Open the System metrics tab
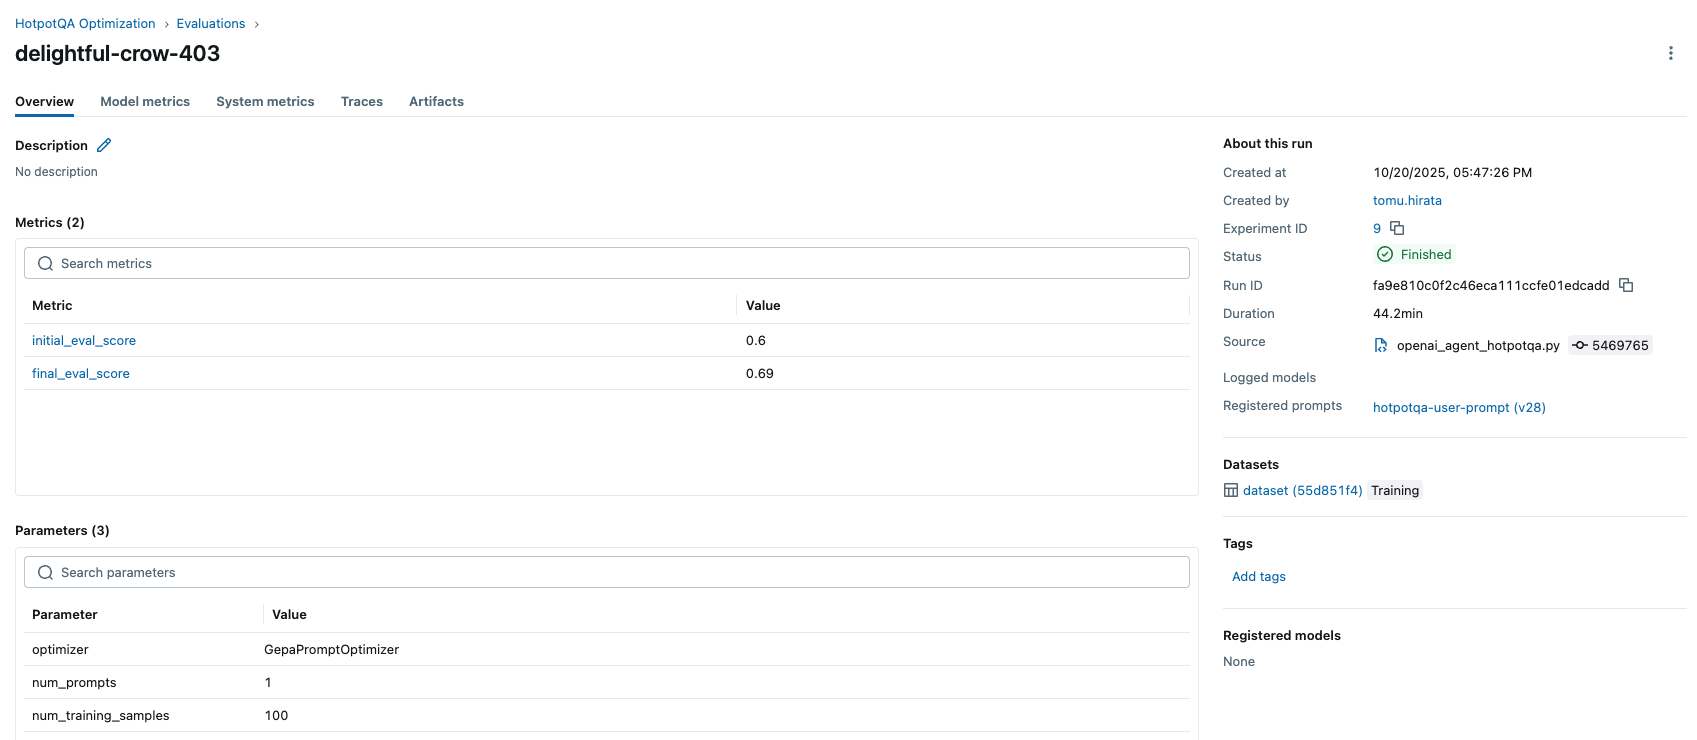 265,101
